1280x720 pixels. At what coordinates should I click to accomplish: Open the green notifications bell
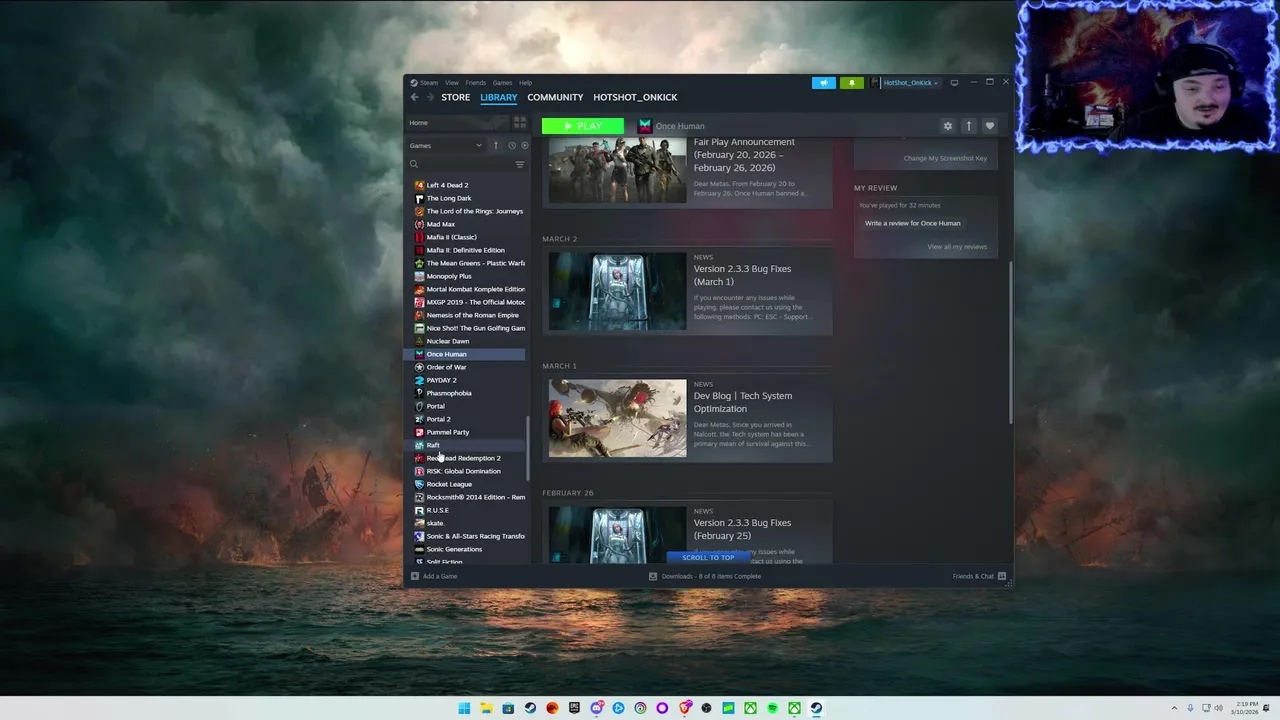pos(852,83)
